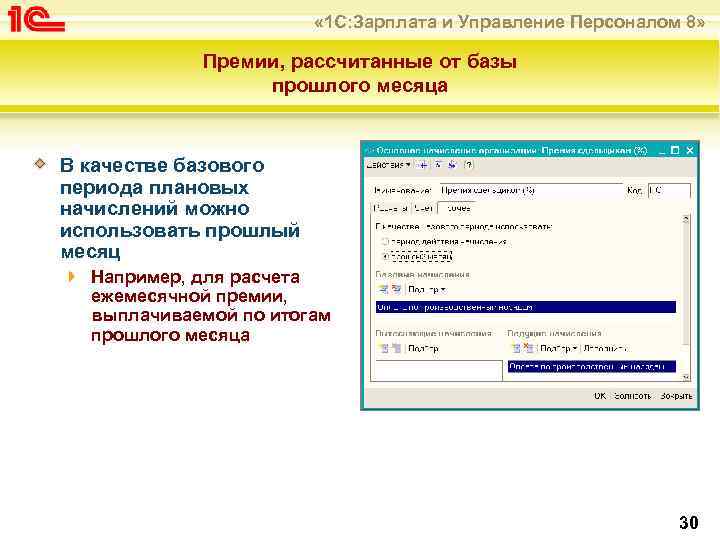Click add icon under Вытесняющие начисления

click(x=383, y=349)
